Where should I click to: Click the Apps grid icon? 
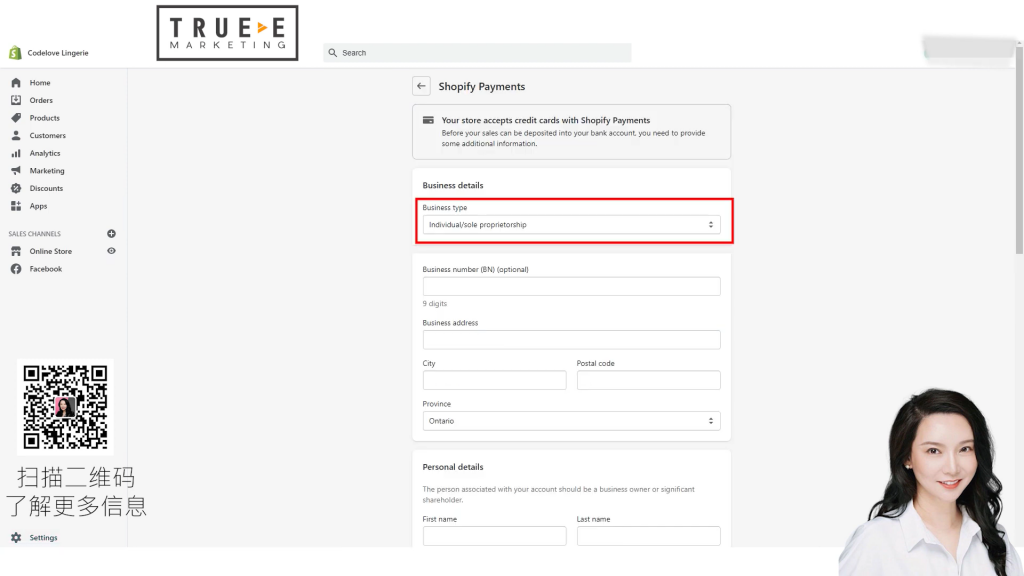click(16, 206)
